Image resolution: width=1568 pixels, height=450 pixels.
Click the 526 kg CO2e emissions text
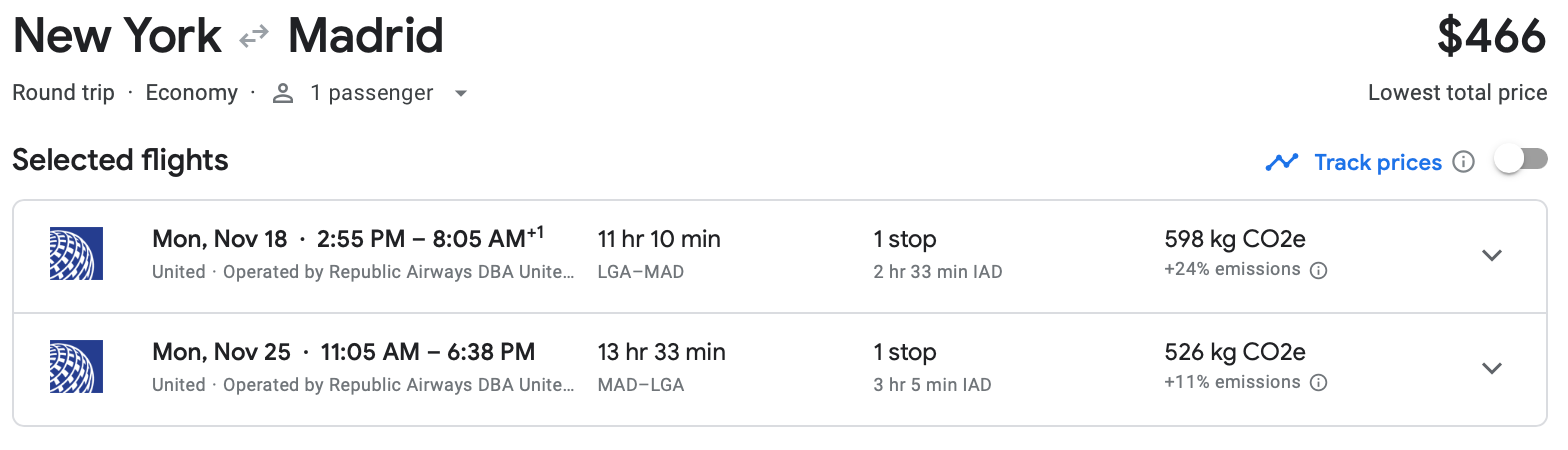[1234, 353]
